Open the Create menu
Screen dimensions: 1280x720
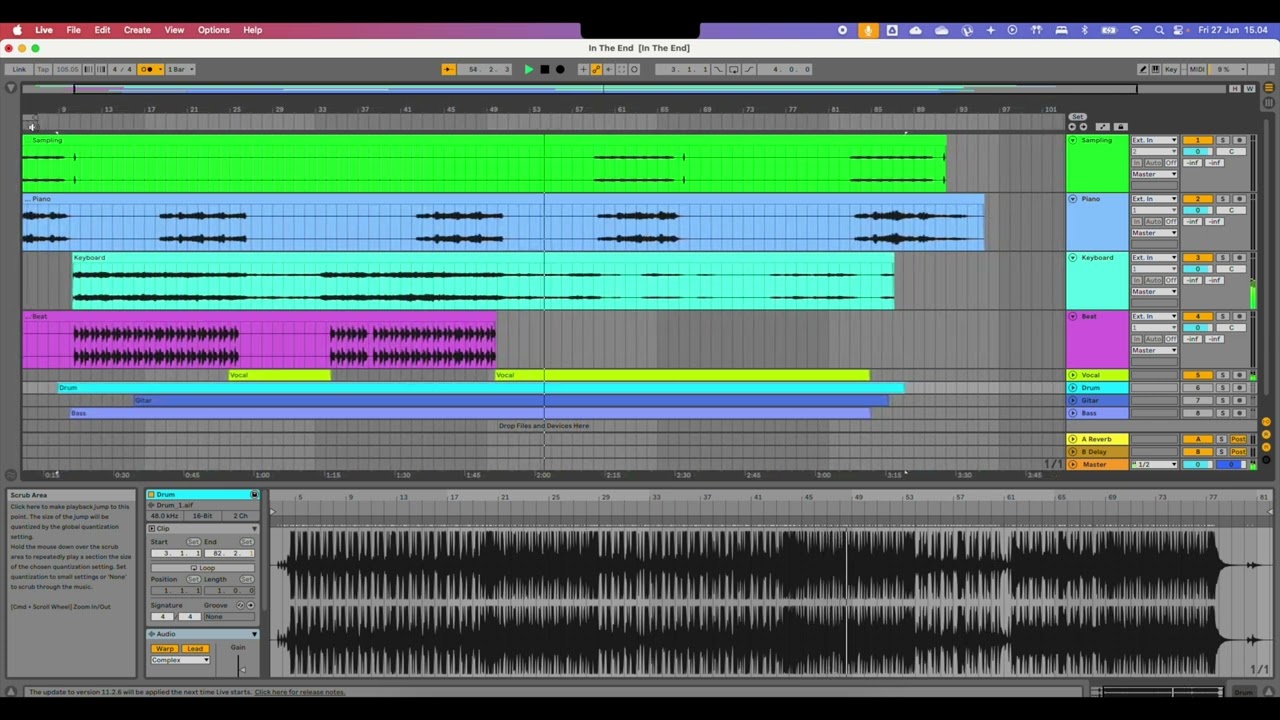click(137, 30)
